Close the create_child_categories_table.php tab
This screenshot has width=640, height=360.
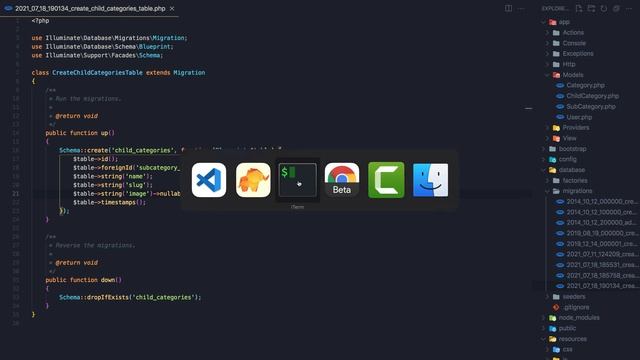pos(172,8)
